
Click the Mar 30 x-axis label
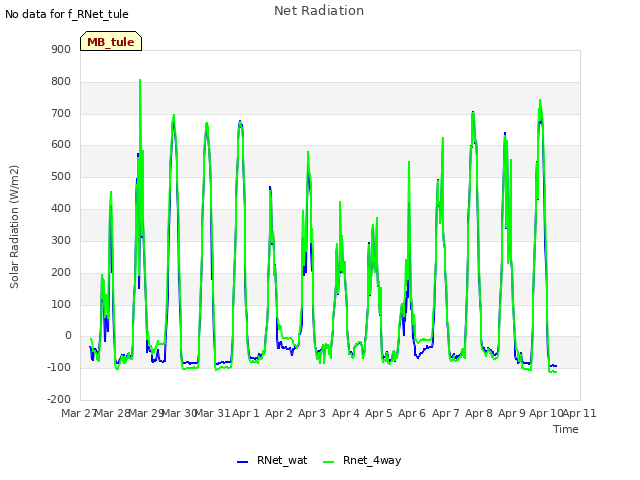point(180,413)
